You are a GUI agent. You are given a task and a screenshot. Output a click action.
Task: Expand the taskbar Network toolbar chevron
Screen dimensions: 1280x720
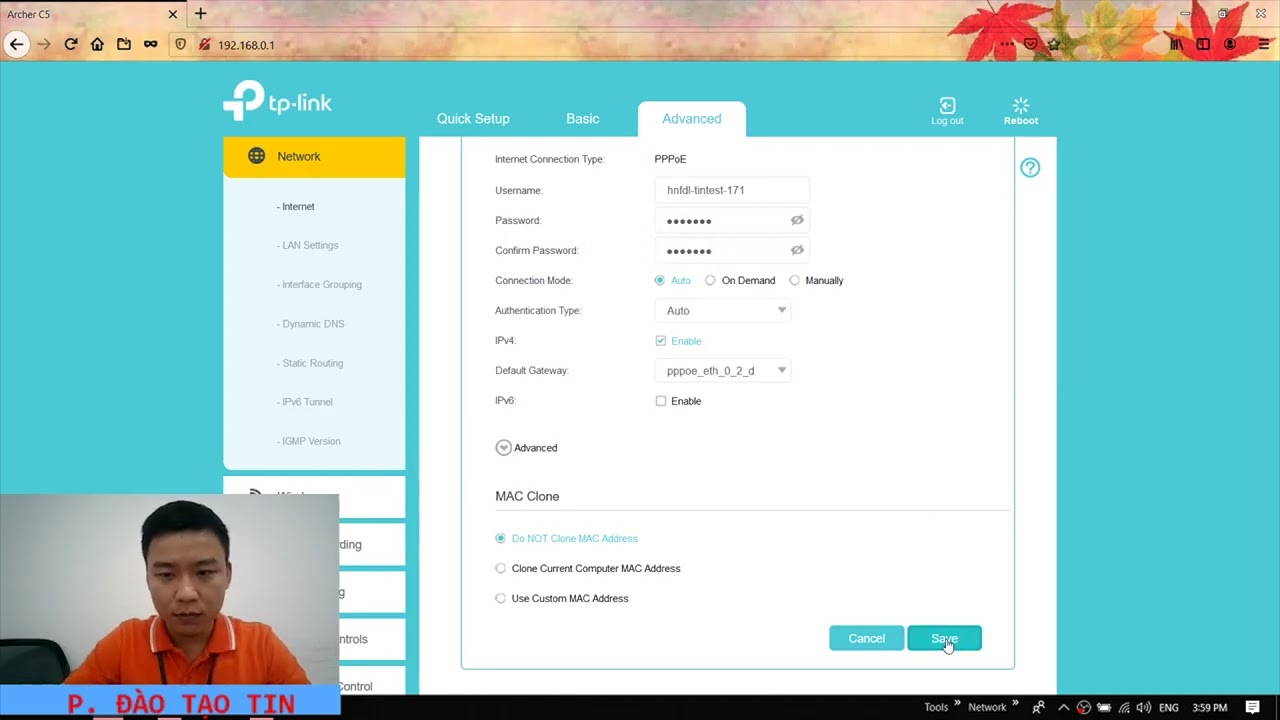point(1015,704)
